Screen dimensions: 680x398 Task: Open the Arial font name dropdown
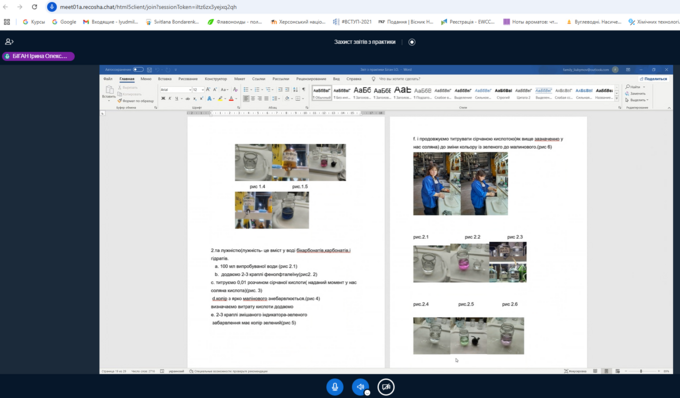point(176,89)
